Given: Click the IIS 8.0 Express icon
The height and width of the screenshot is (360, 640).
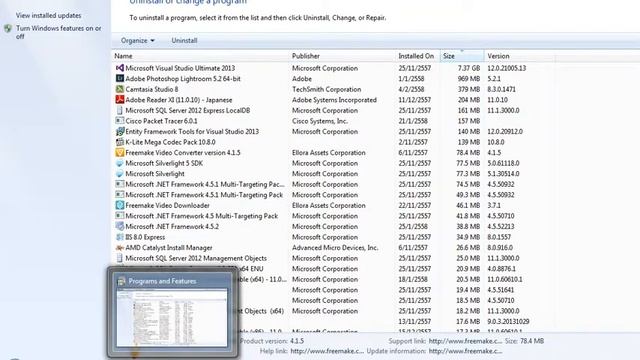Looking at the screenshot, I should [120, 237].
